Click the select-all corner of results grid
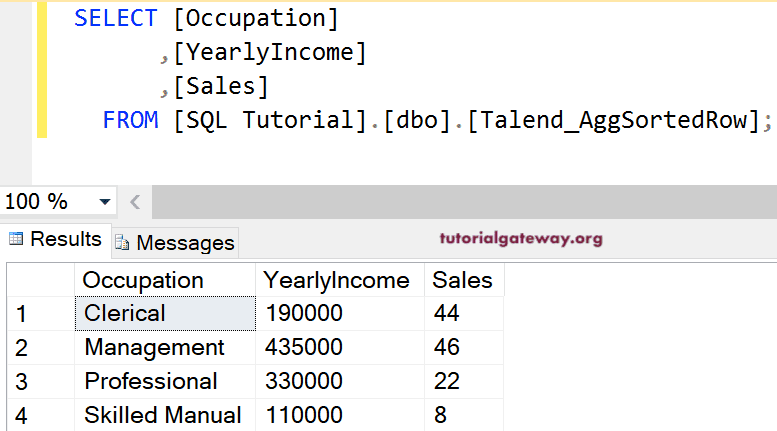 [40, 280]
